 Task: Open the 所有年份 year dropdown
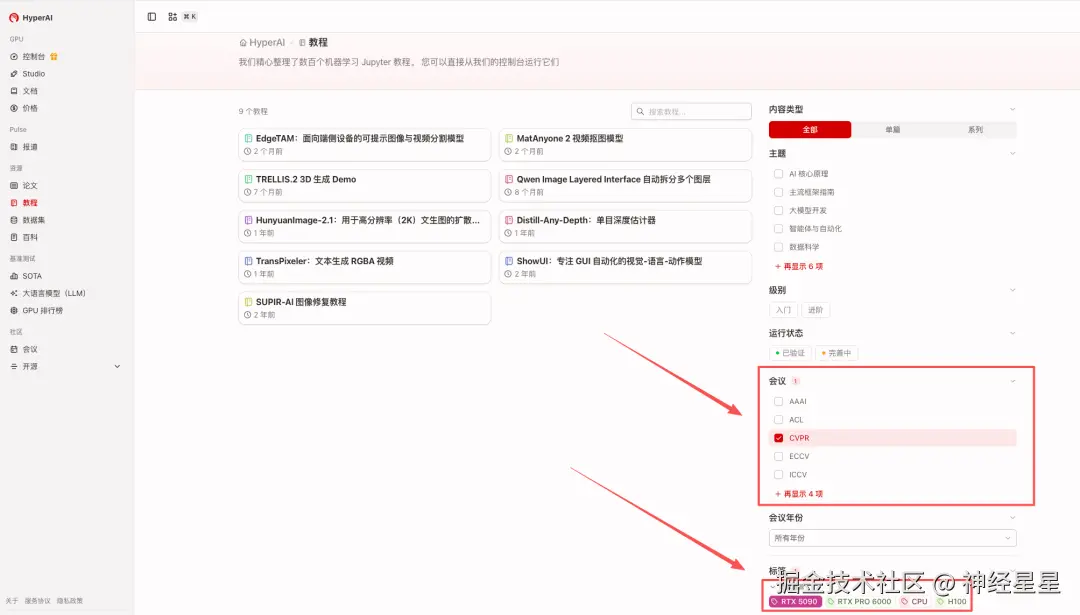pyautogui.click(x=893, y=538)
